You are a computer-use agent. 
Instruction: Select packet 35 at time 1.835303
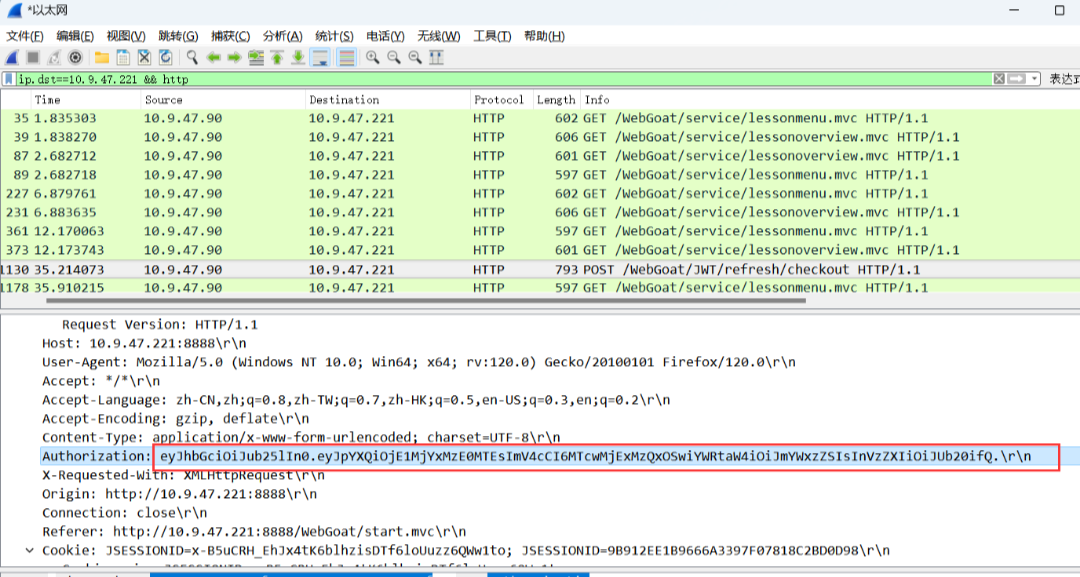point(540,118)
